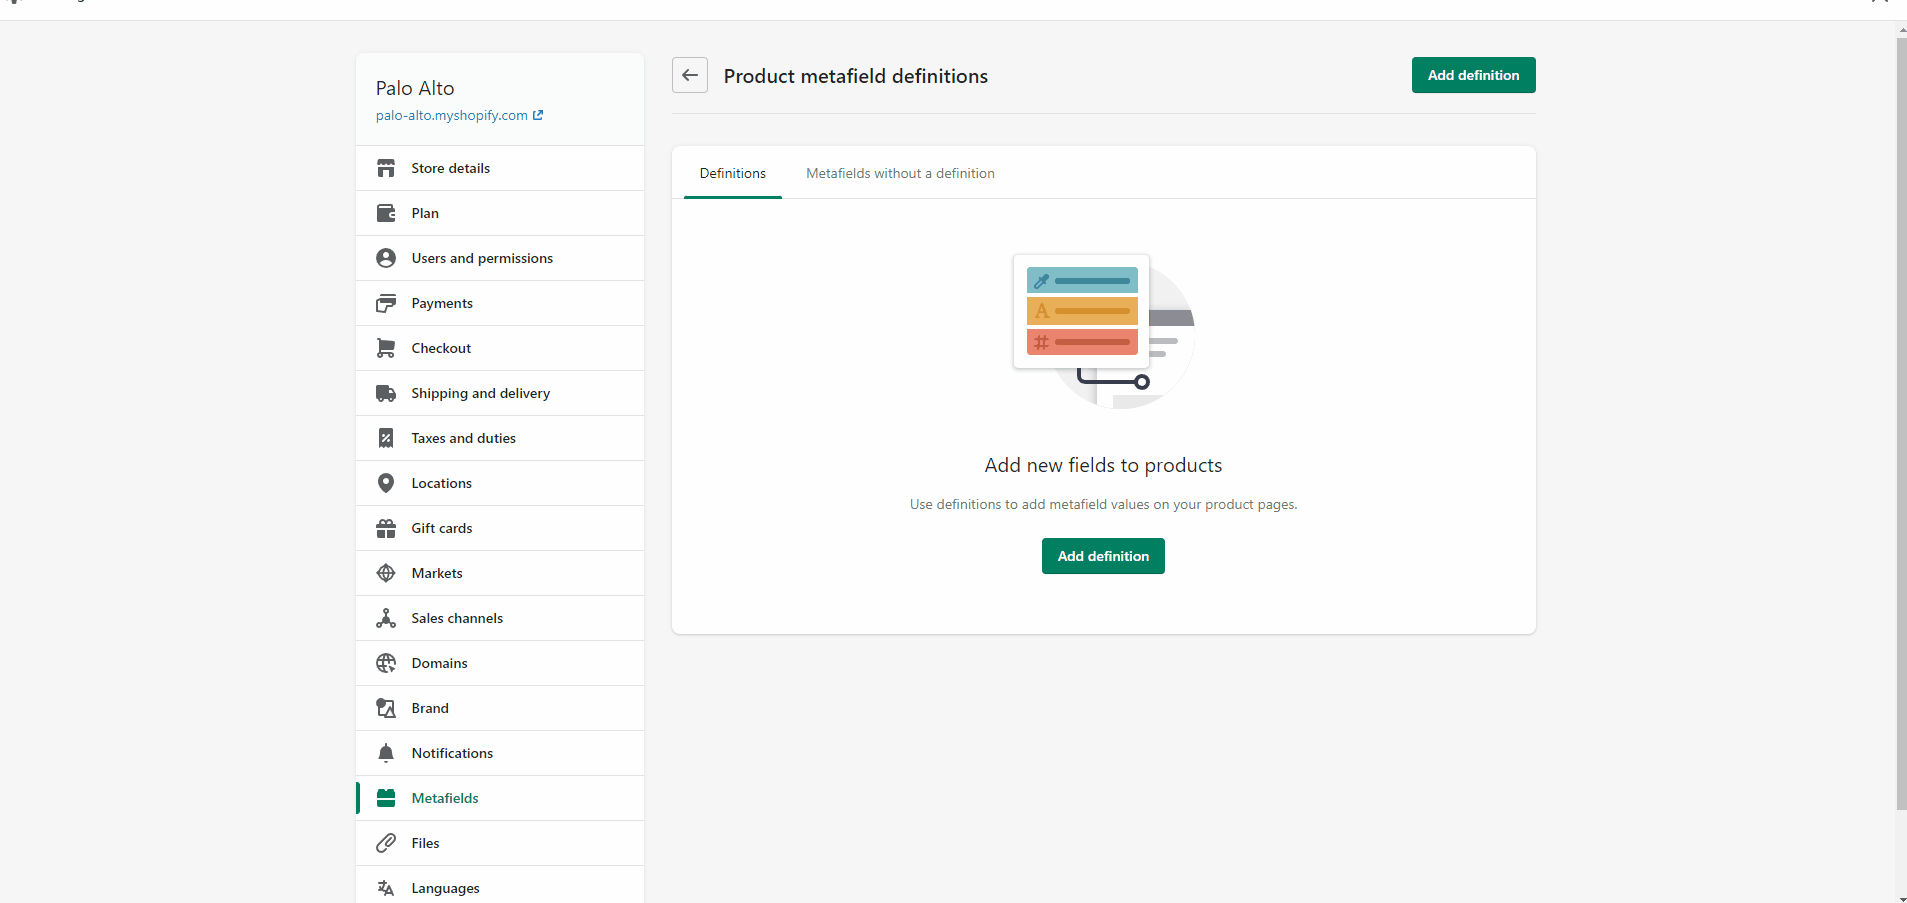Click the Notifications bell icon
Image resolution: width=1907 pixels, height=903 pixels.
pyautogui.click(x=386, y=753)
